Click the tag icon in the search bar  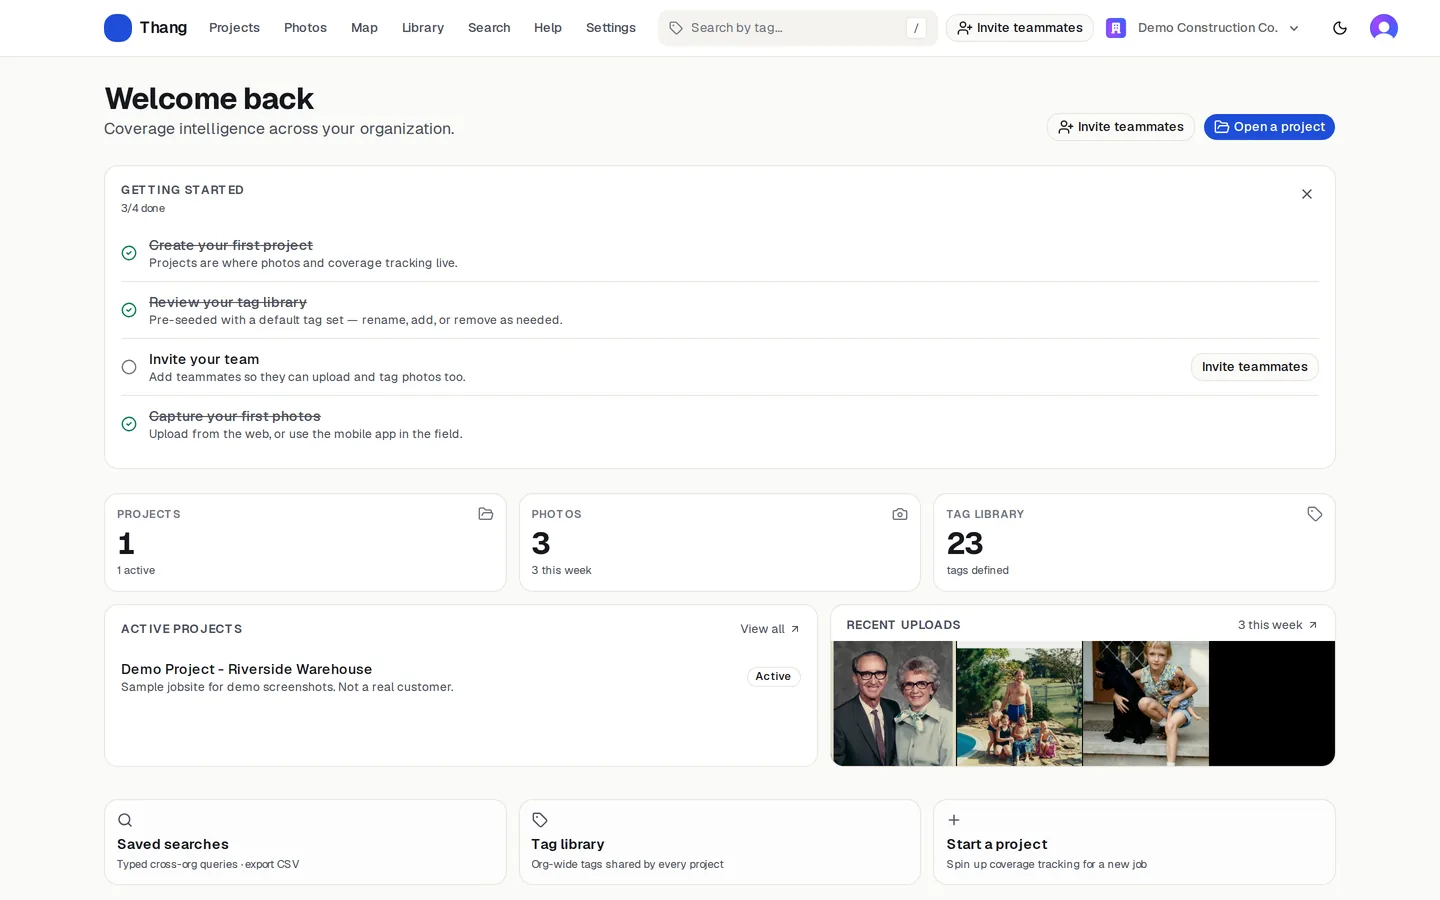[x=676, y=28]
